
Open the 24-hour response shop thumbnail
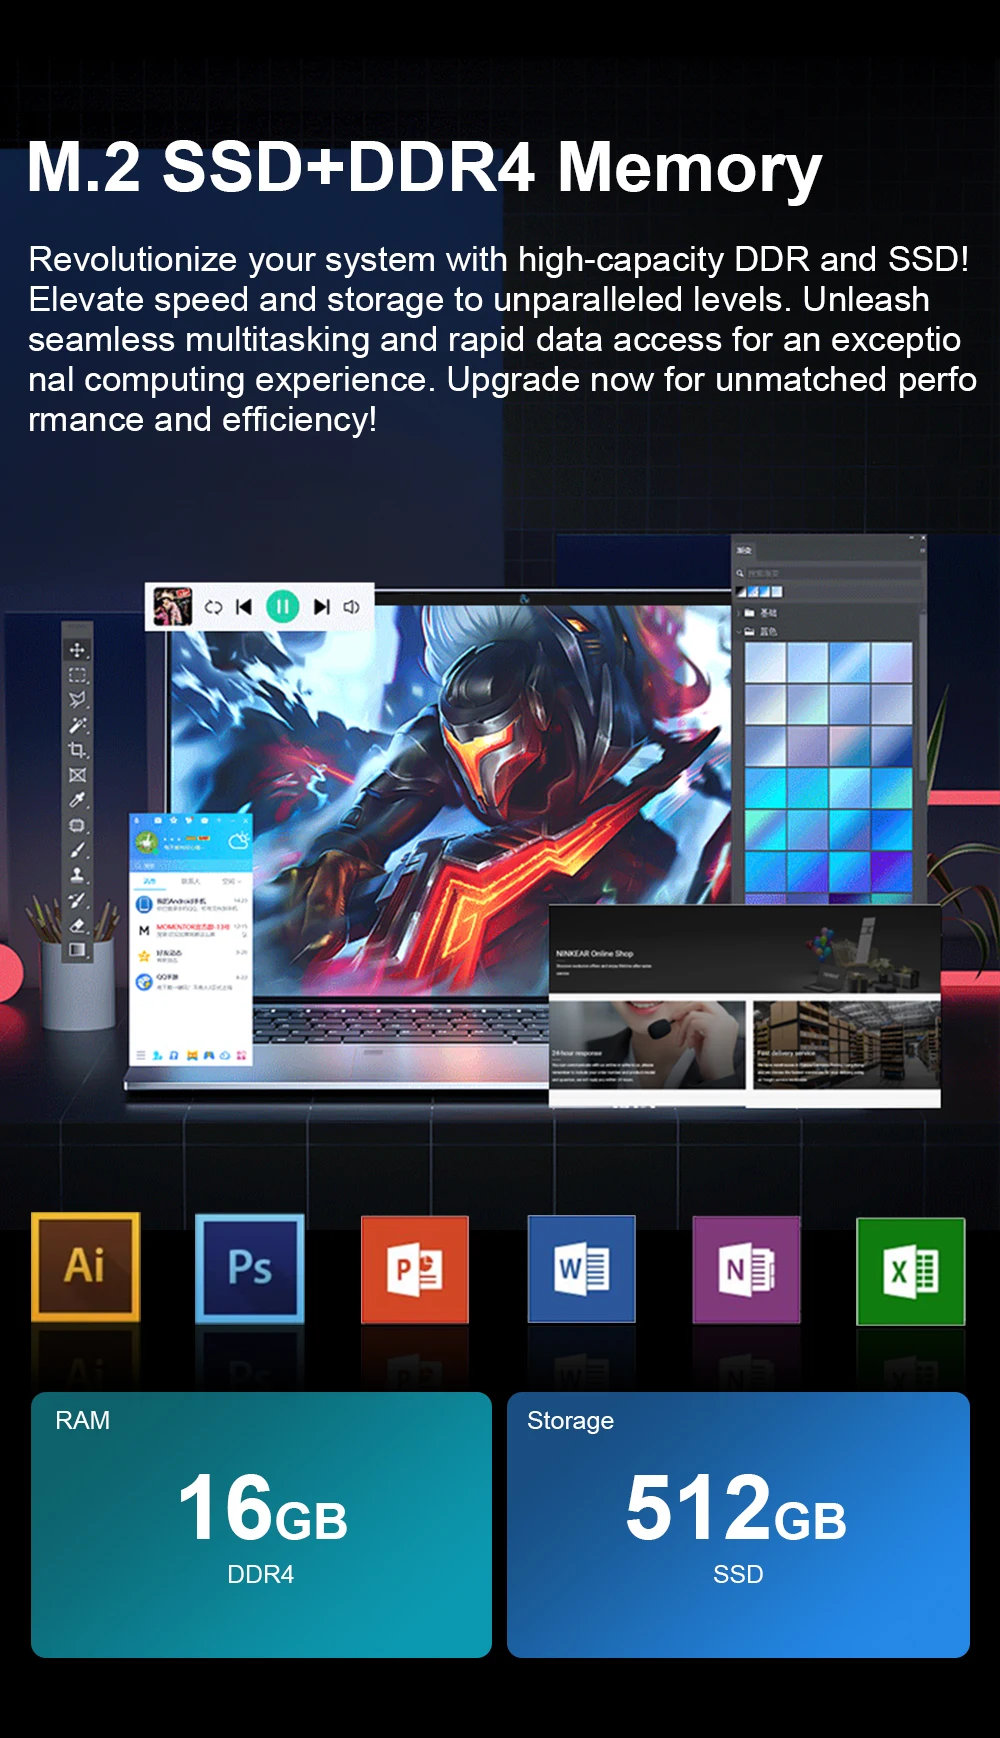(x=648, y=1046)
